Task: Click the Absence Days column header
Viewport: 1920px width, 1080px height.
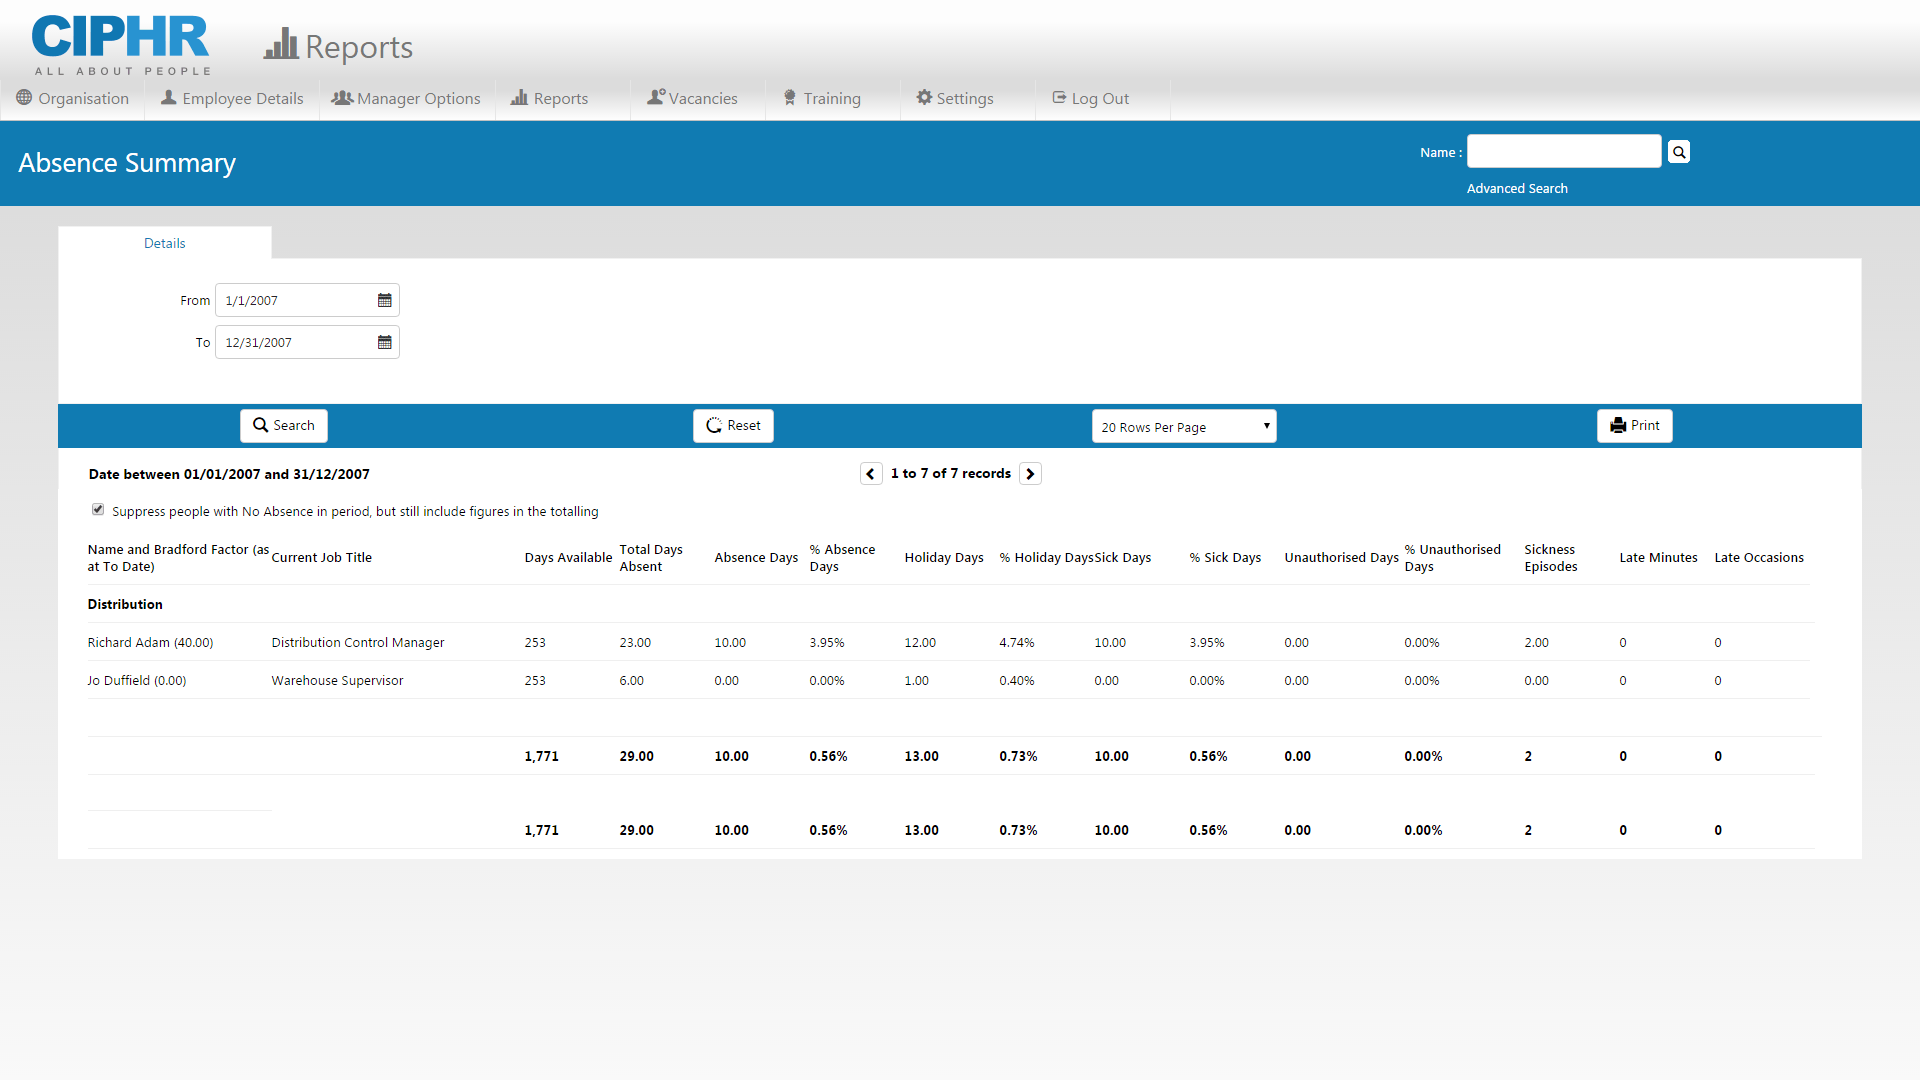Action: [x=756, y=558]
